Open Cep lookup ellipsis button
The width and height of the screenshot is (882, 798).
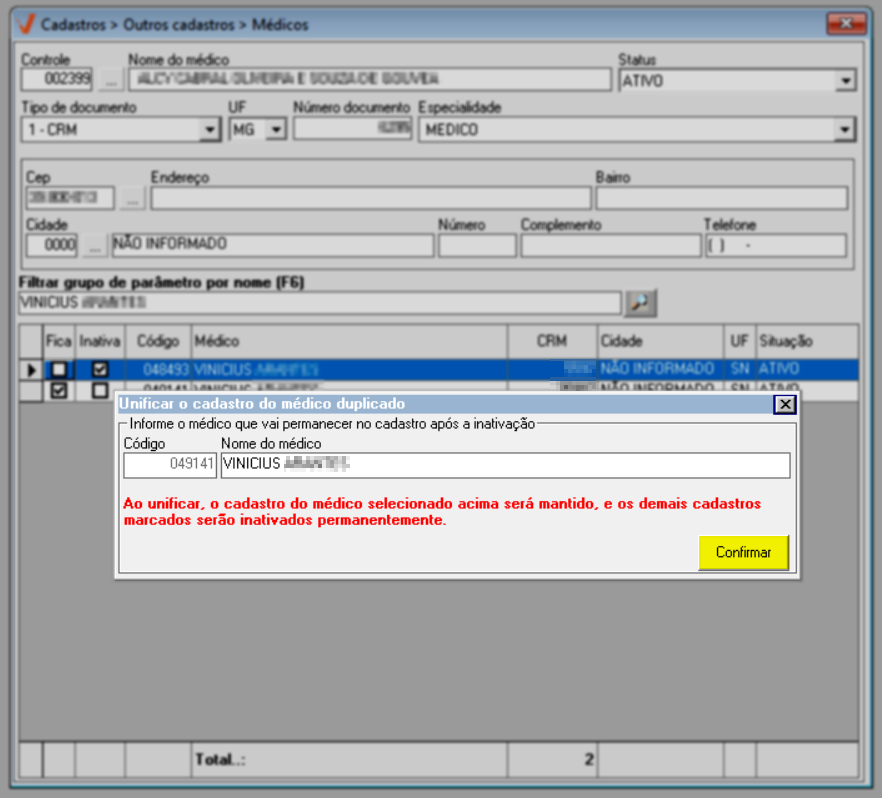[132, 199]
